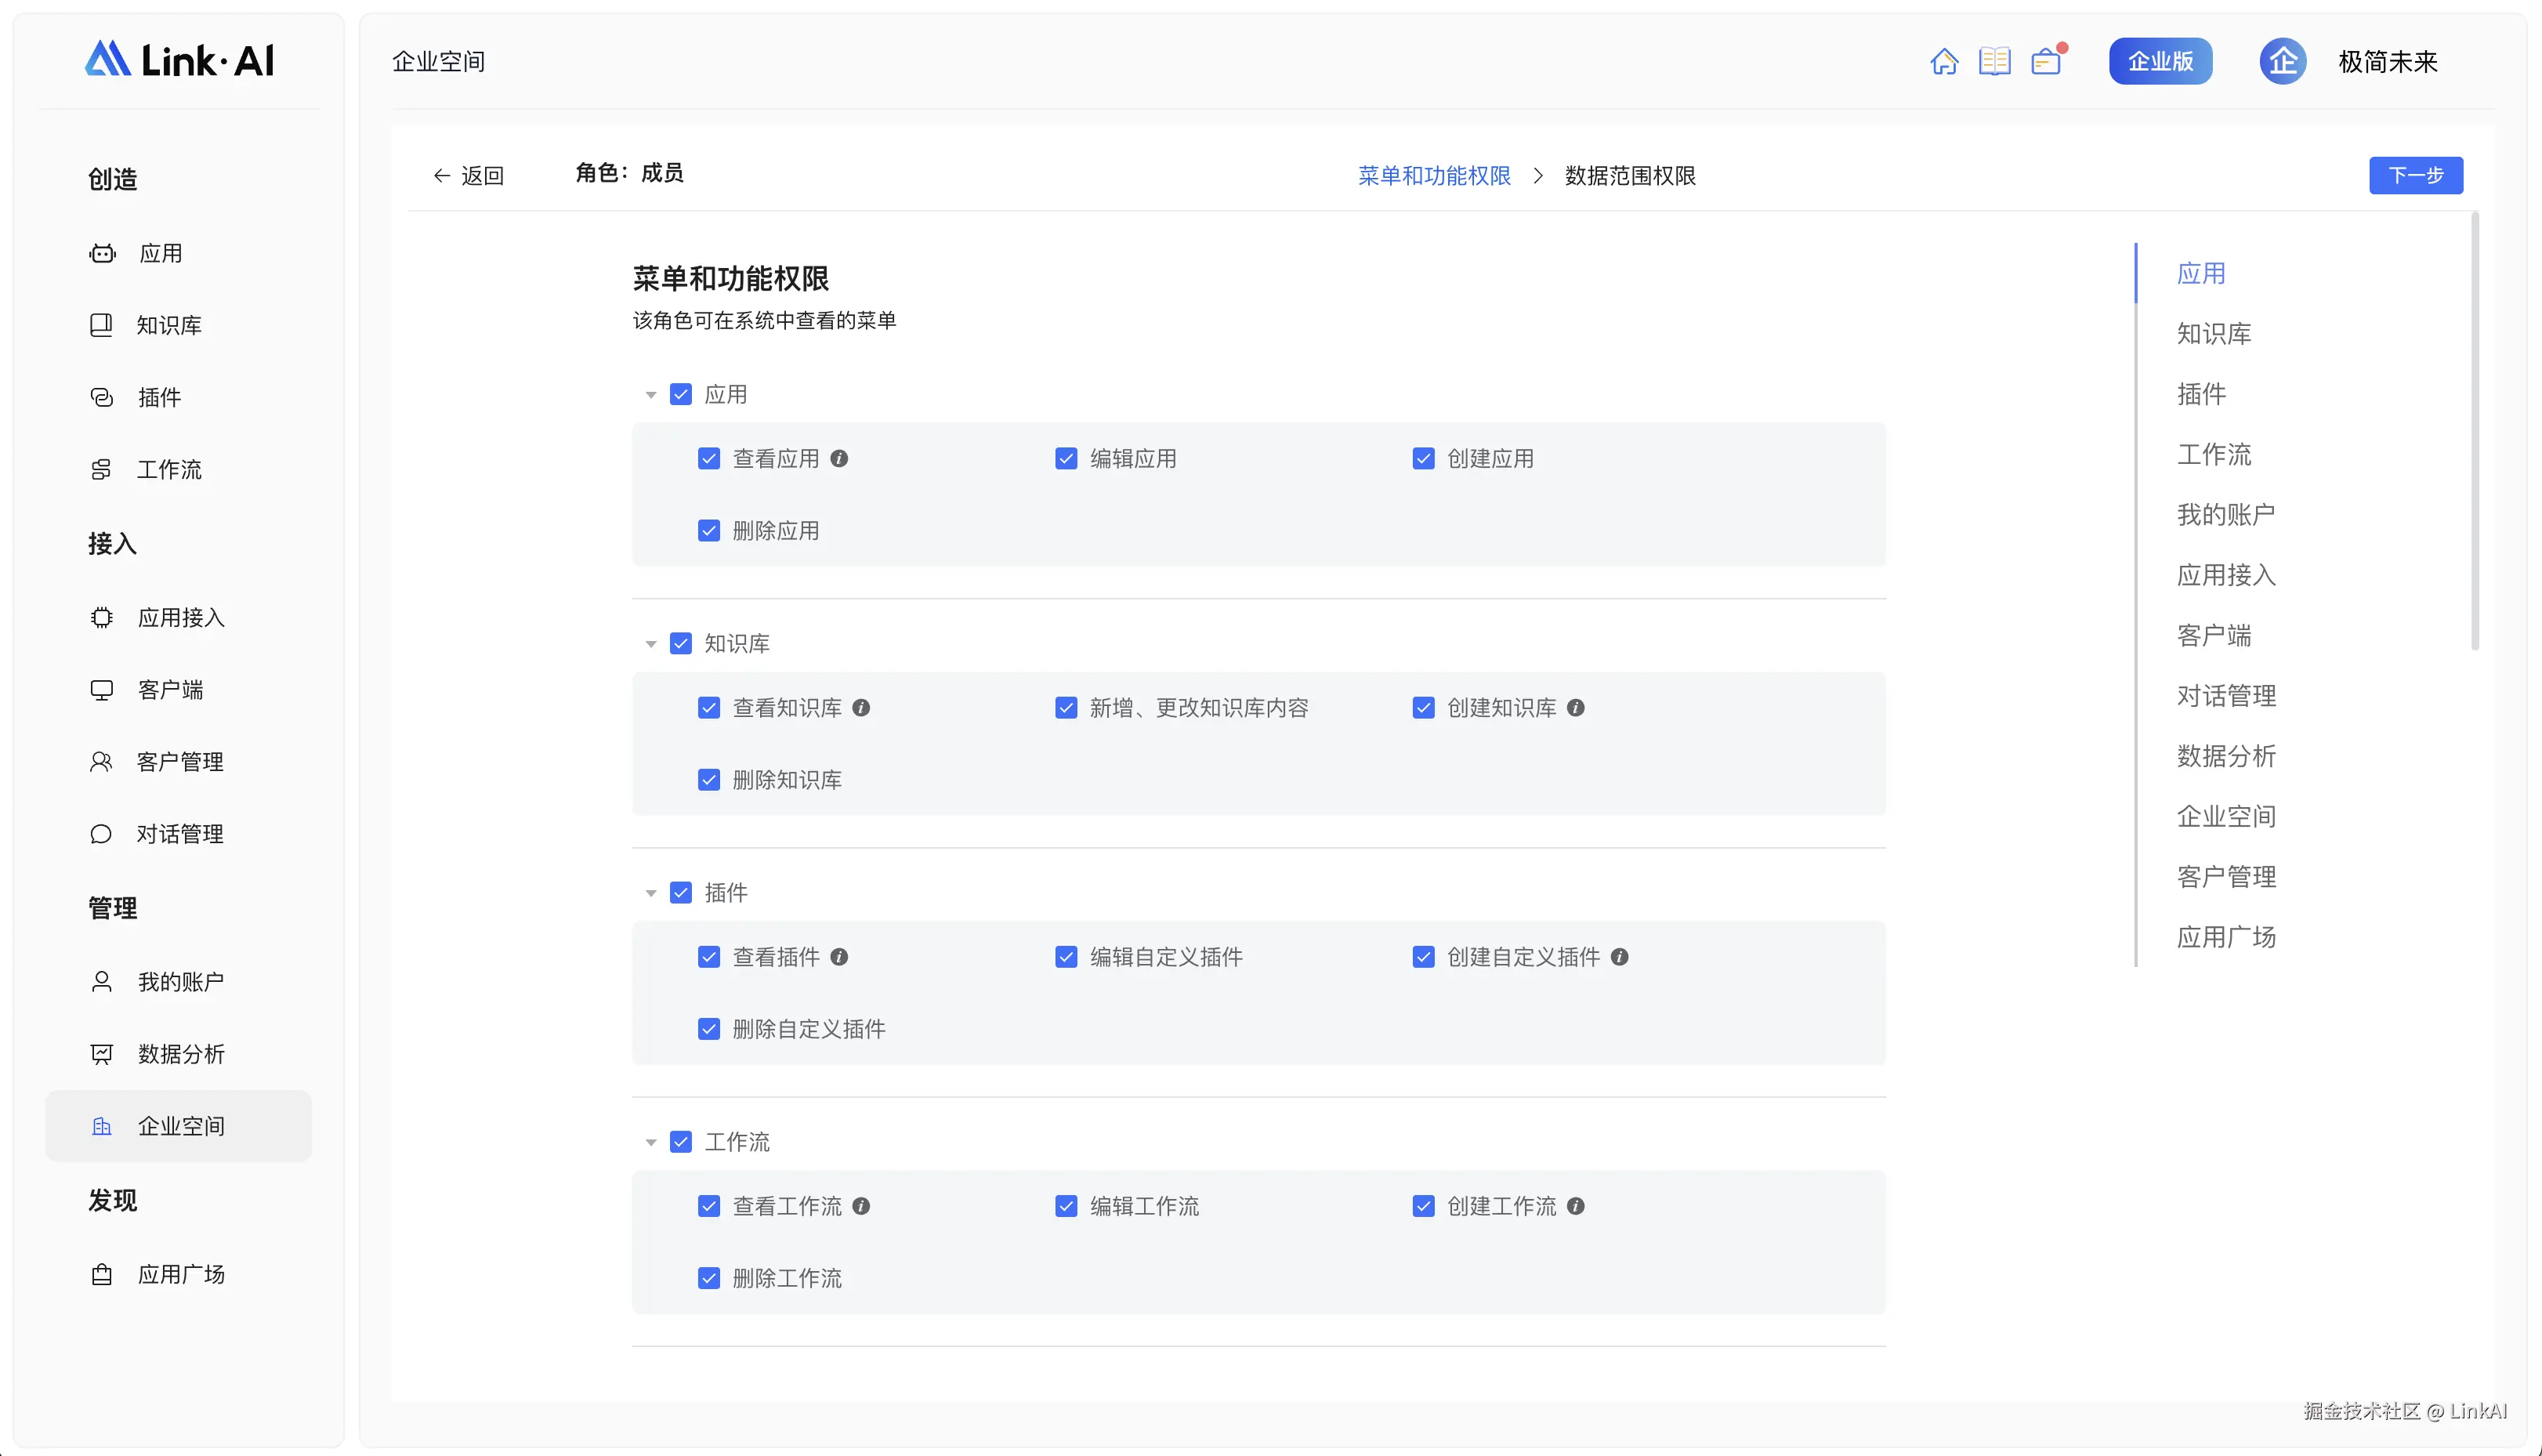Collapse the 知识库 section disclosure arrow
Image resolution: width=2542 pixels, height=1456 pixels.
click(651, 643)
